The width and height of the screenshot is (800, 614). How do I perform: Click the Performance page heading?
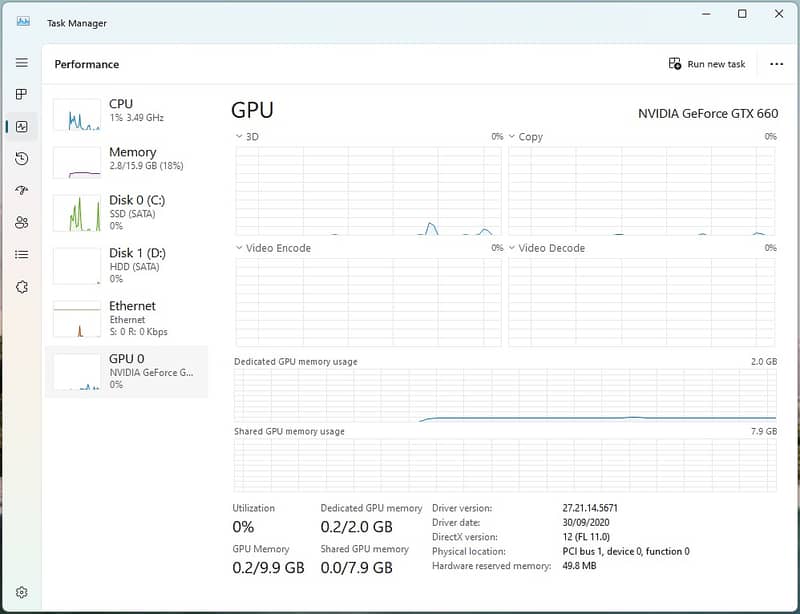87,64
